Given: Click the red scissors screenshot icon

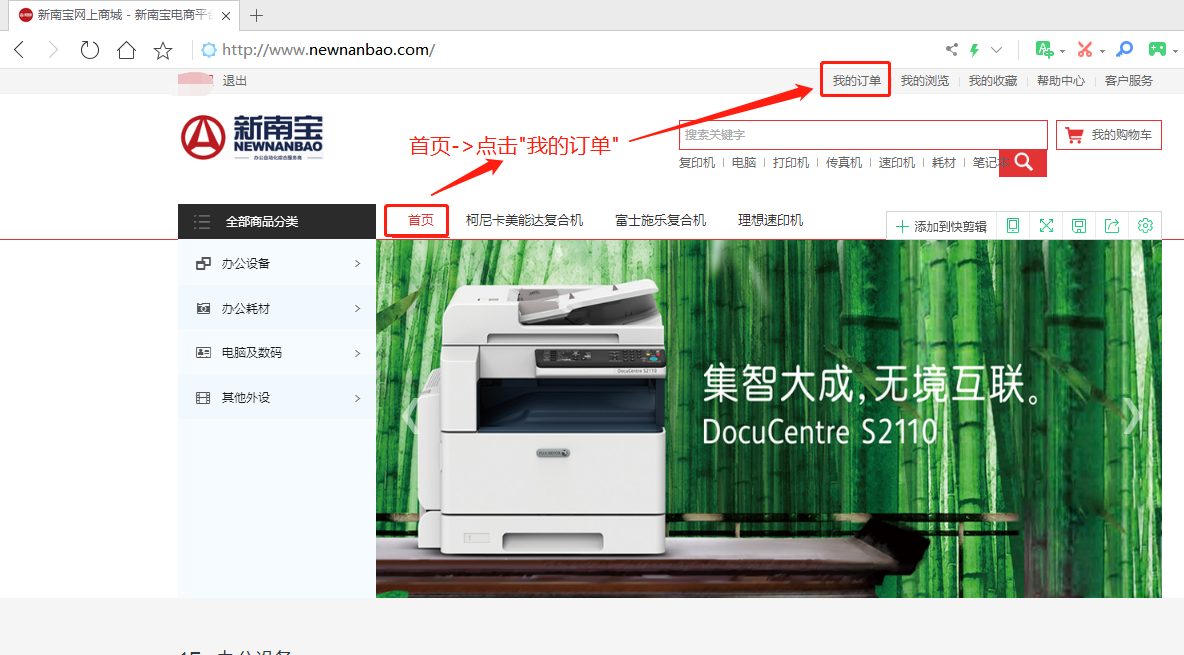Looking at the screenshot, I should coord(1084,50).
